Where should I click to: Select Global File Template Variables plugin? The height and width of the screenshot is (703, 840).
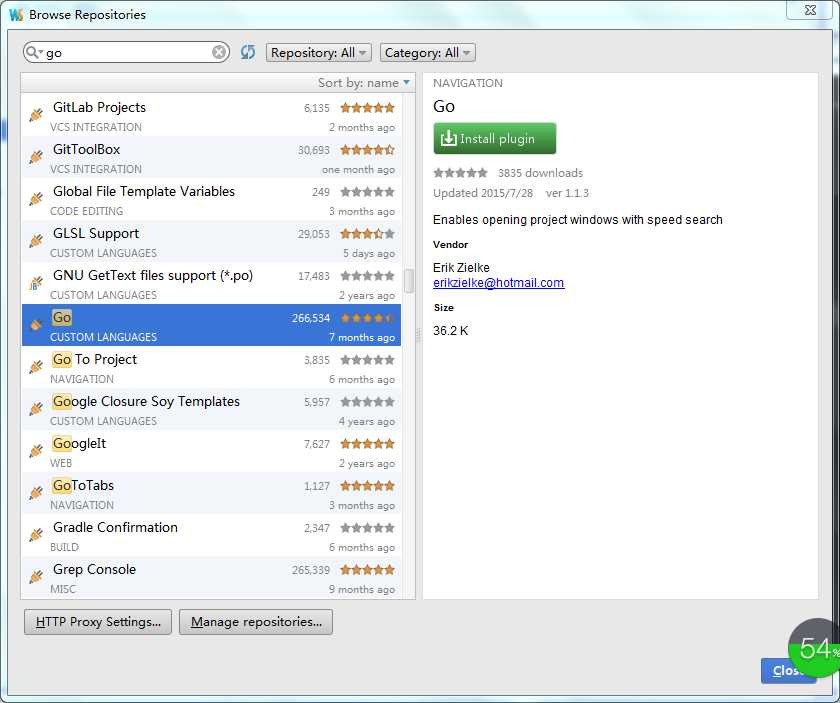click(x=211, y=199)
